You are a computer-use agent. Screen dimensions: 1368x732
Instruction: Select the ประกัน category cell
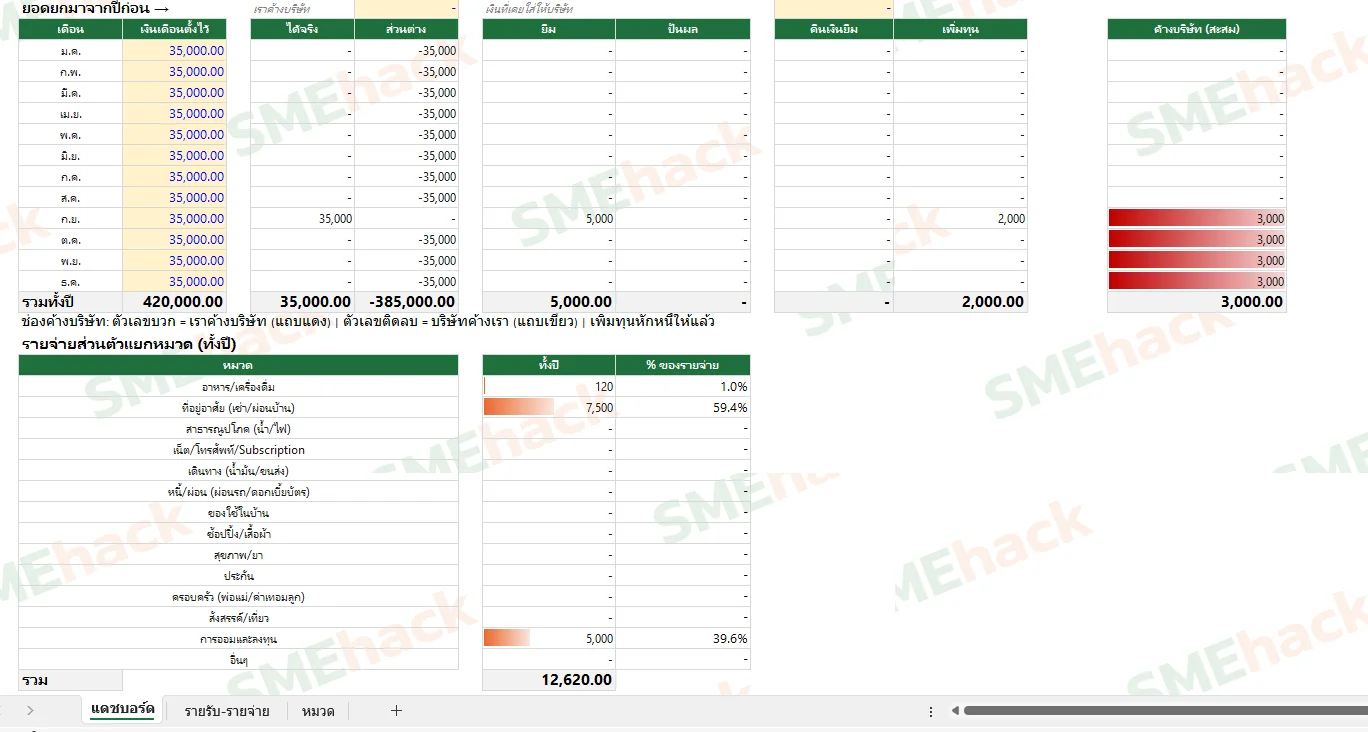coord(238,575)
